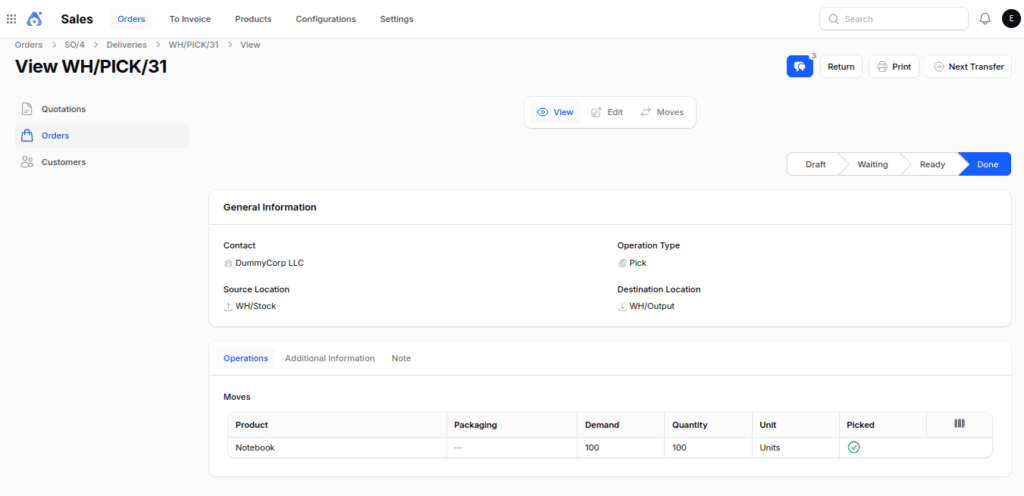Open the chatter messages icon button
This screenshot has height=496, width=1024.
[799, 67]
